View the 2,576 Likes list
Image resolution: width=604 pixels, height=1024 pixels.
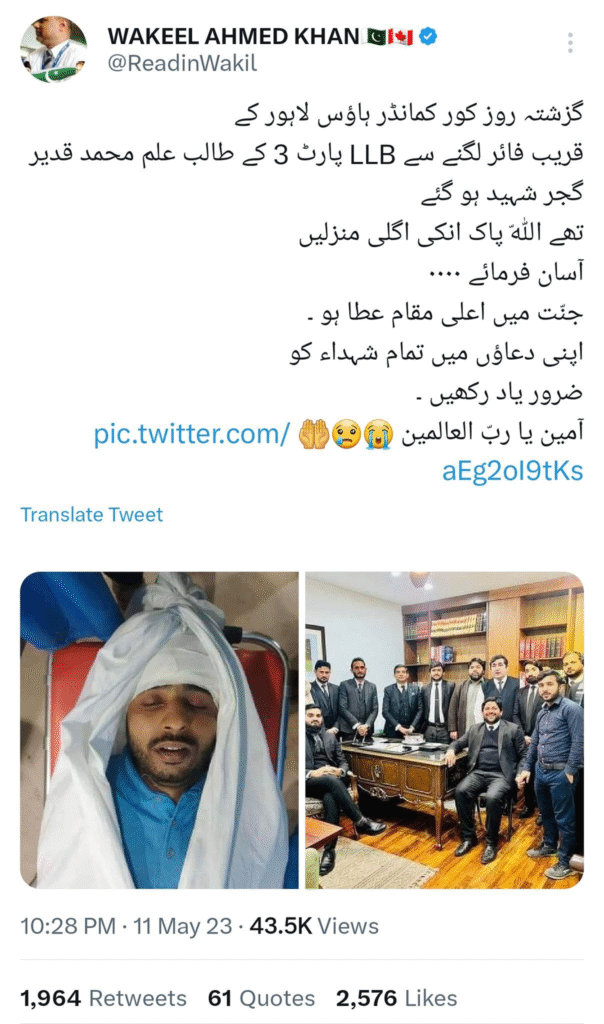[x=396, y=998]
